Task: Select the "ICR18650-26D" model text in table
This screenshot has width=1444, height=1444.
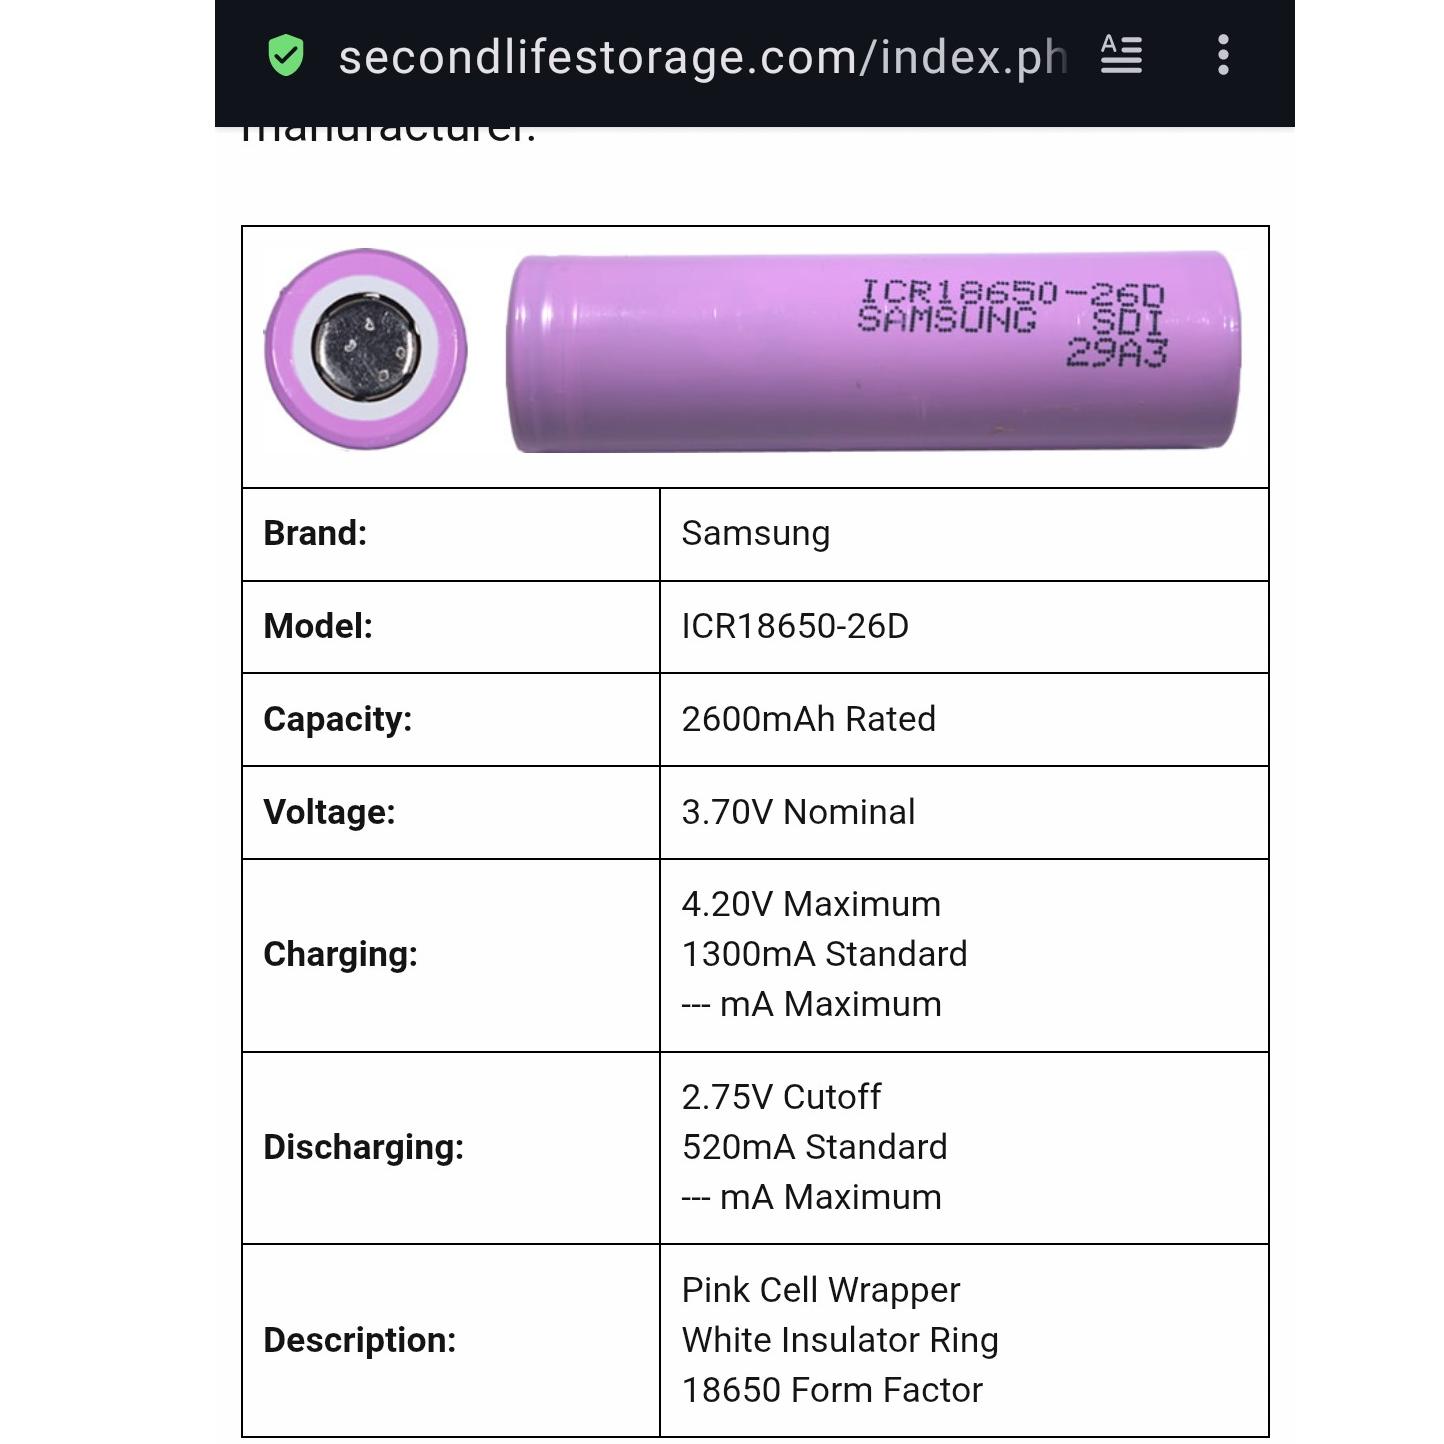Action: click(795, 626)
